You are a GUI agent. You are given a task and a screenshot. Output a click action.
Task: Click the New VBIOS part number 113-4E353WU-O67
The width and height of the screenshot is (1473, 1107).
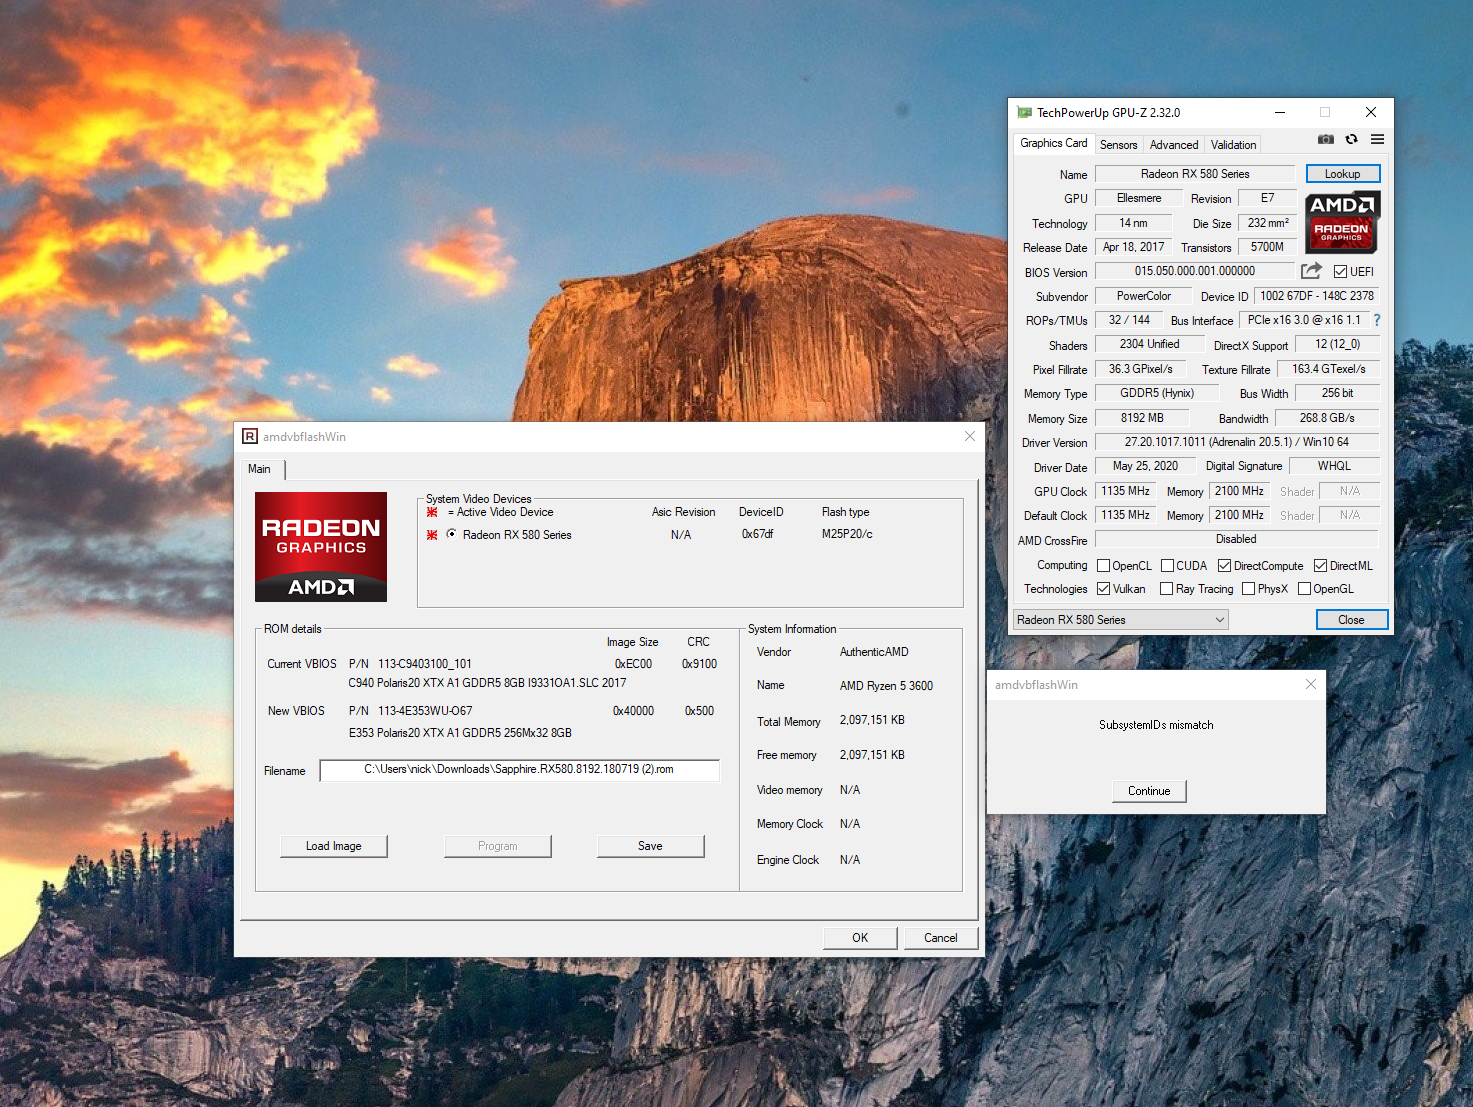(x=425, y=711)
